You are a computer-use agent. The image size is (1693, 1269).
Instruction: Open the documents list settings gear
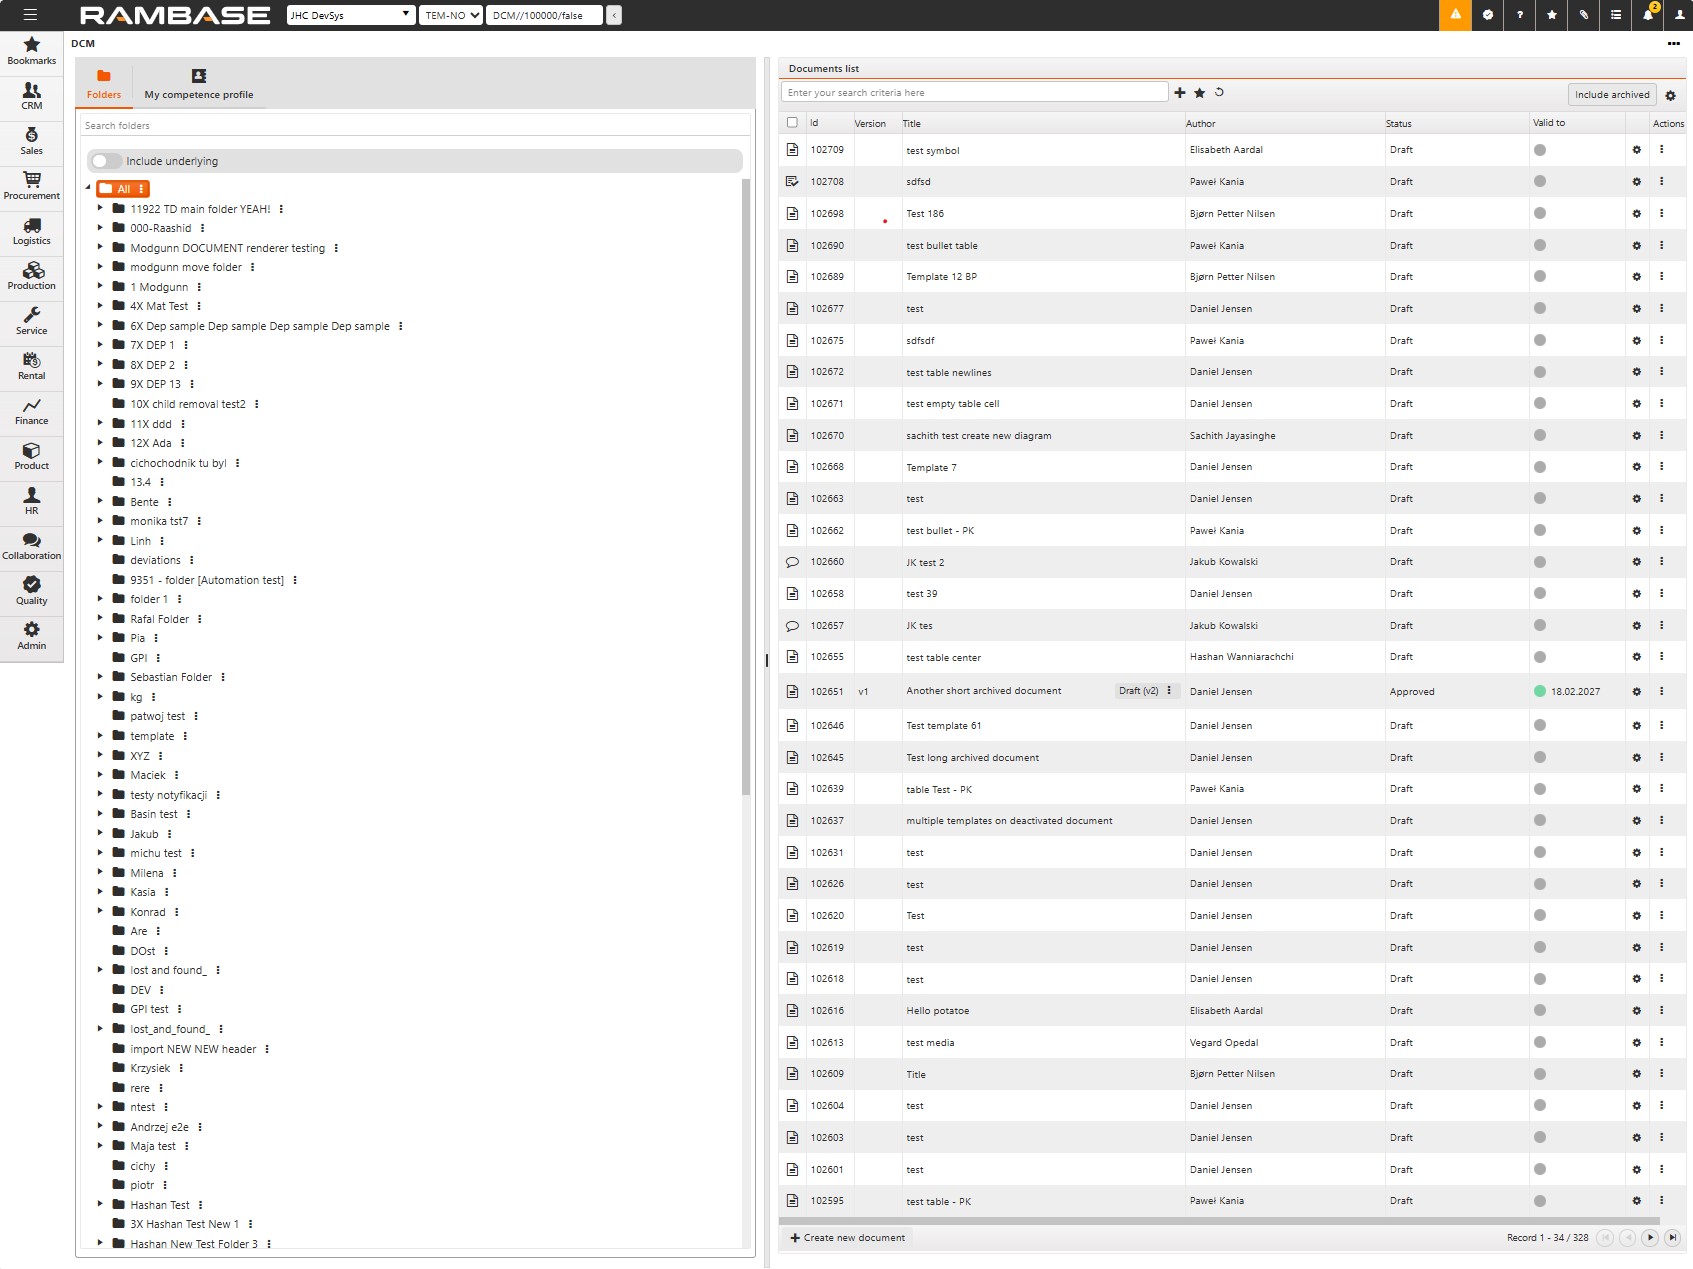tap(1670, 95)
